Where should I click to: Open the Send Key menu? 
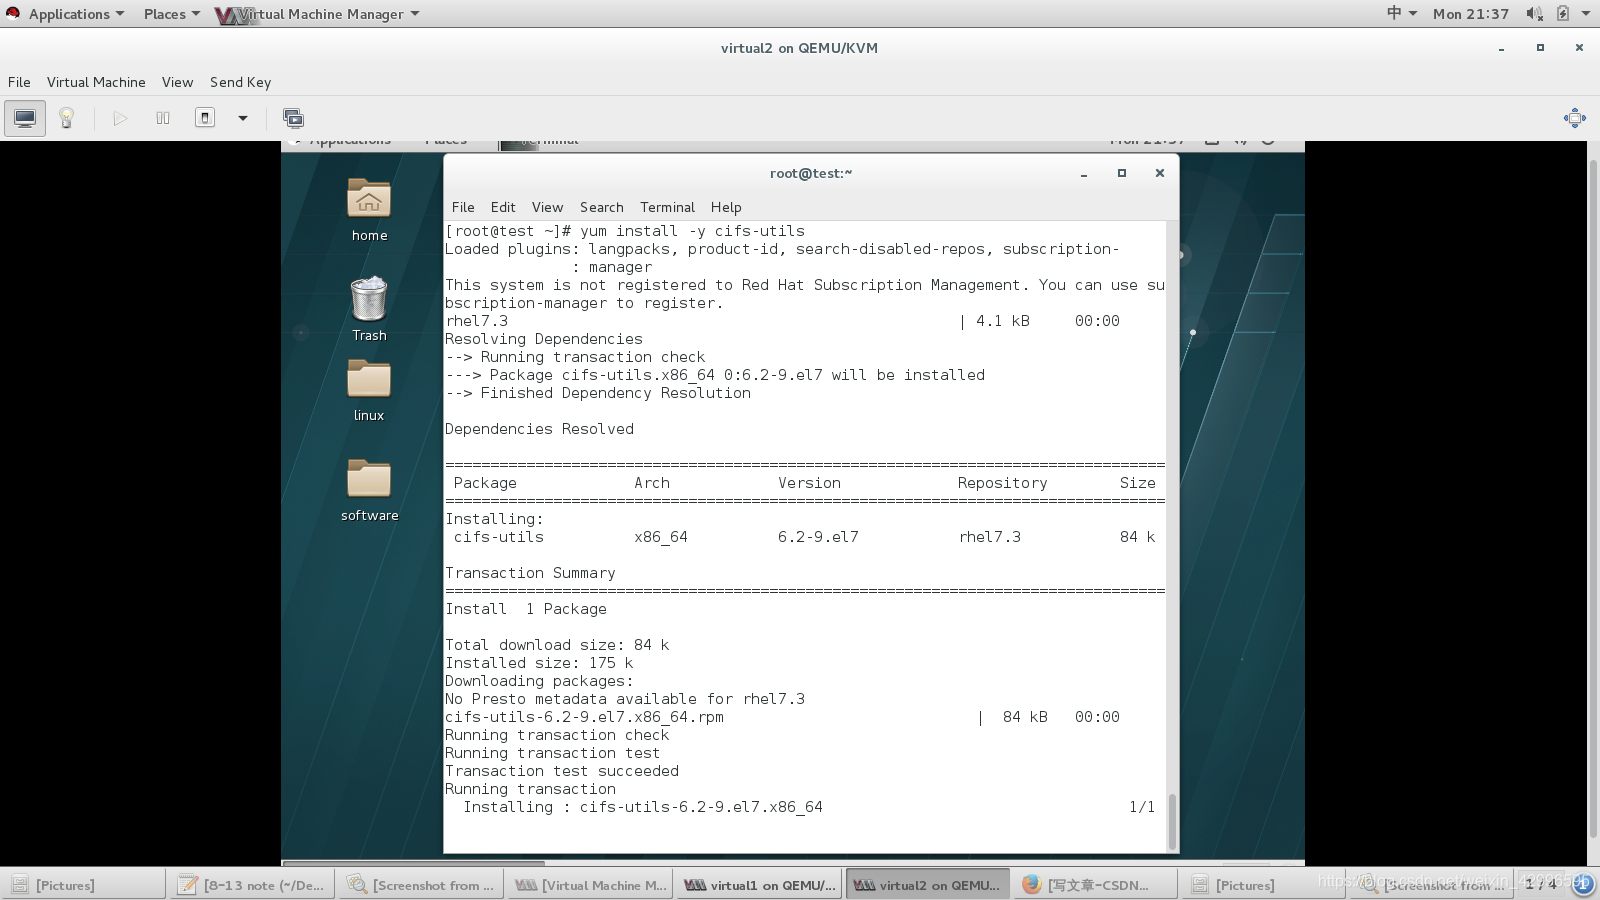pos(240,82)
